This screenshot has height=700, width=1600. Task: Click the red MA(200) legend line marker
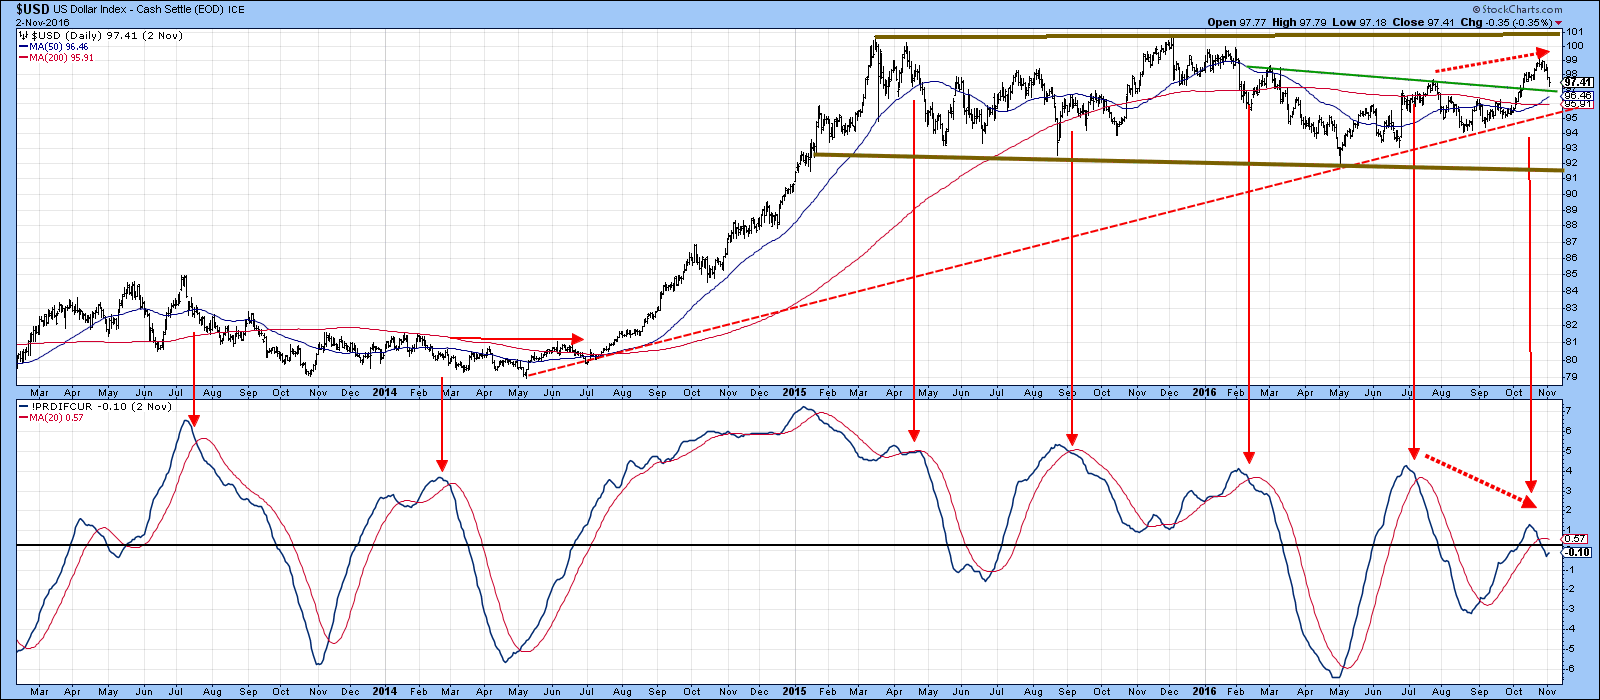coord(22,58)
